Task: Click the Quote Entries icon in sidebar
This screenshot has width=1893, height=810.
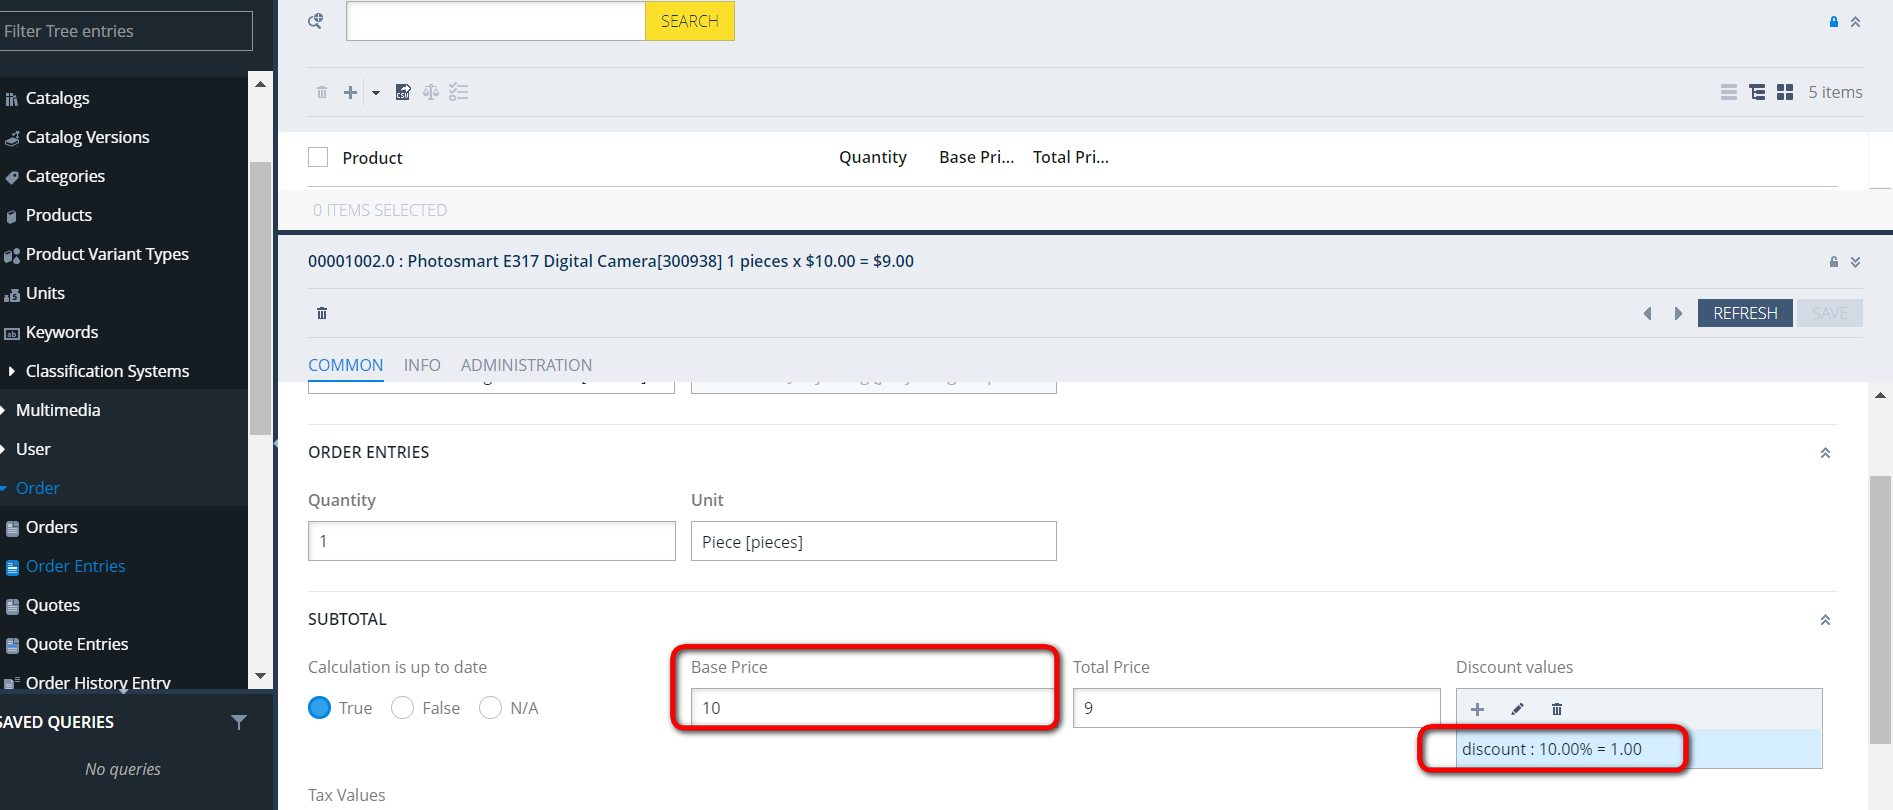Action: (x=12, y=645)
